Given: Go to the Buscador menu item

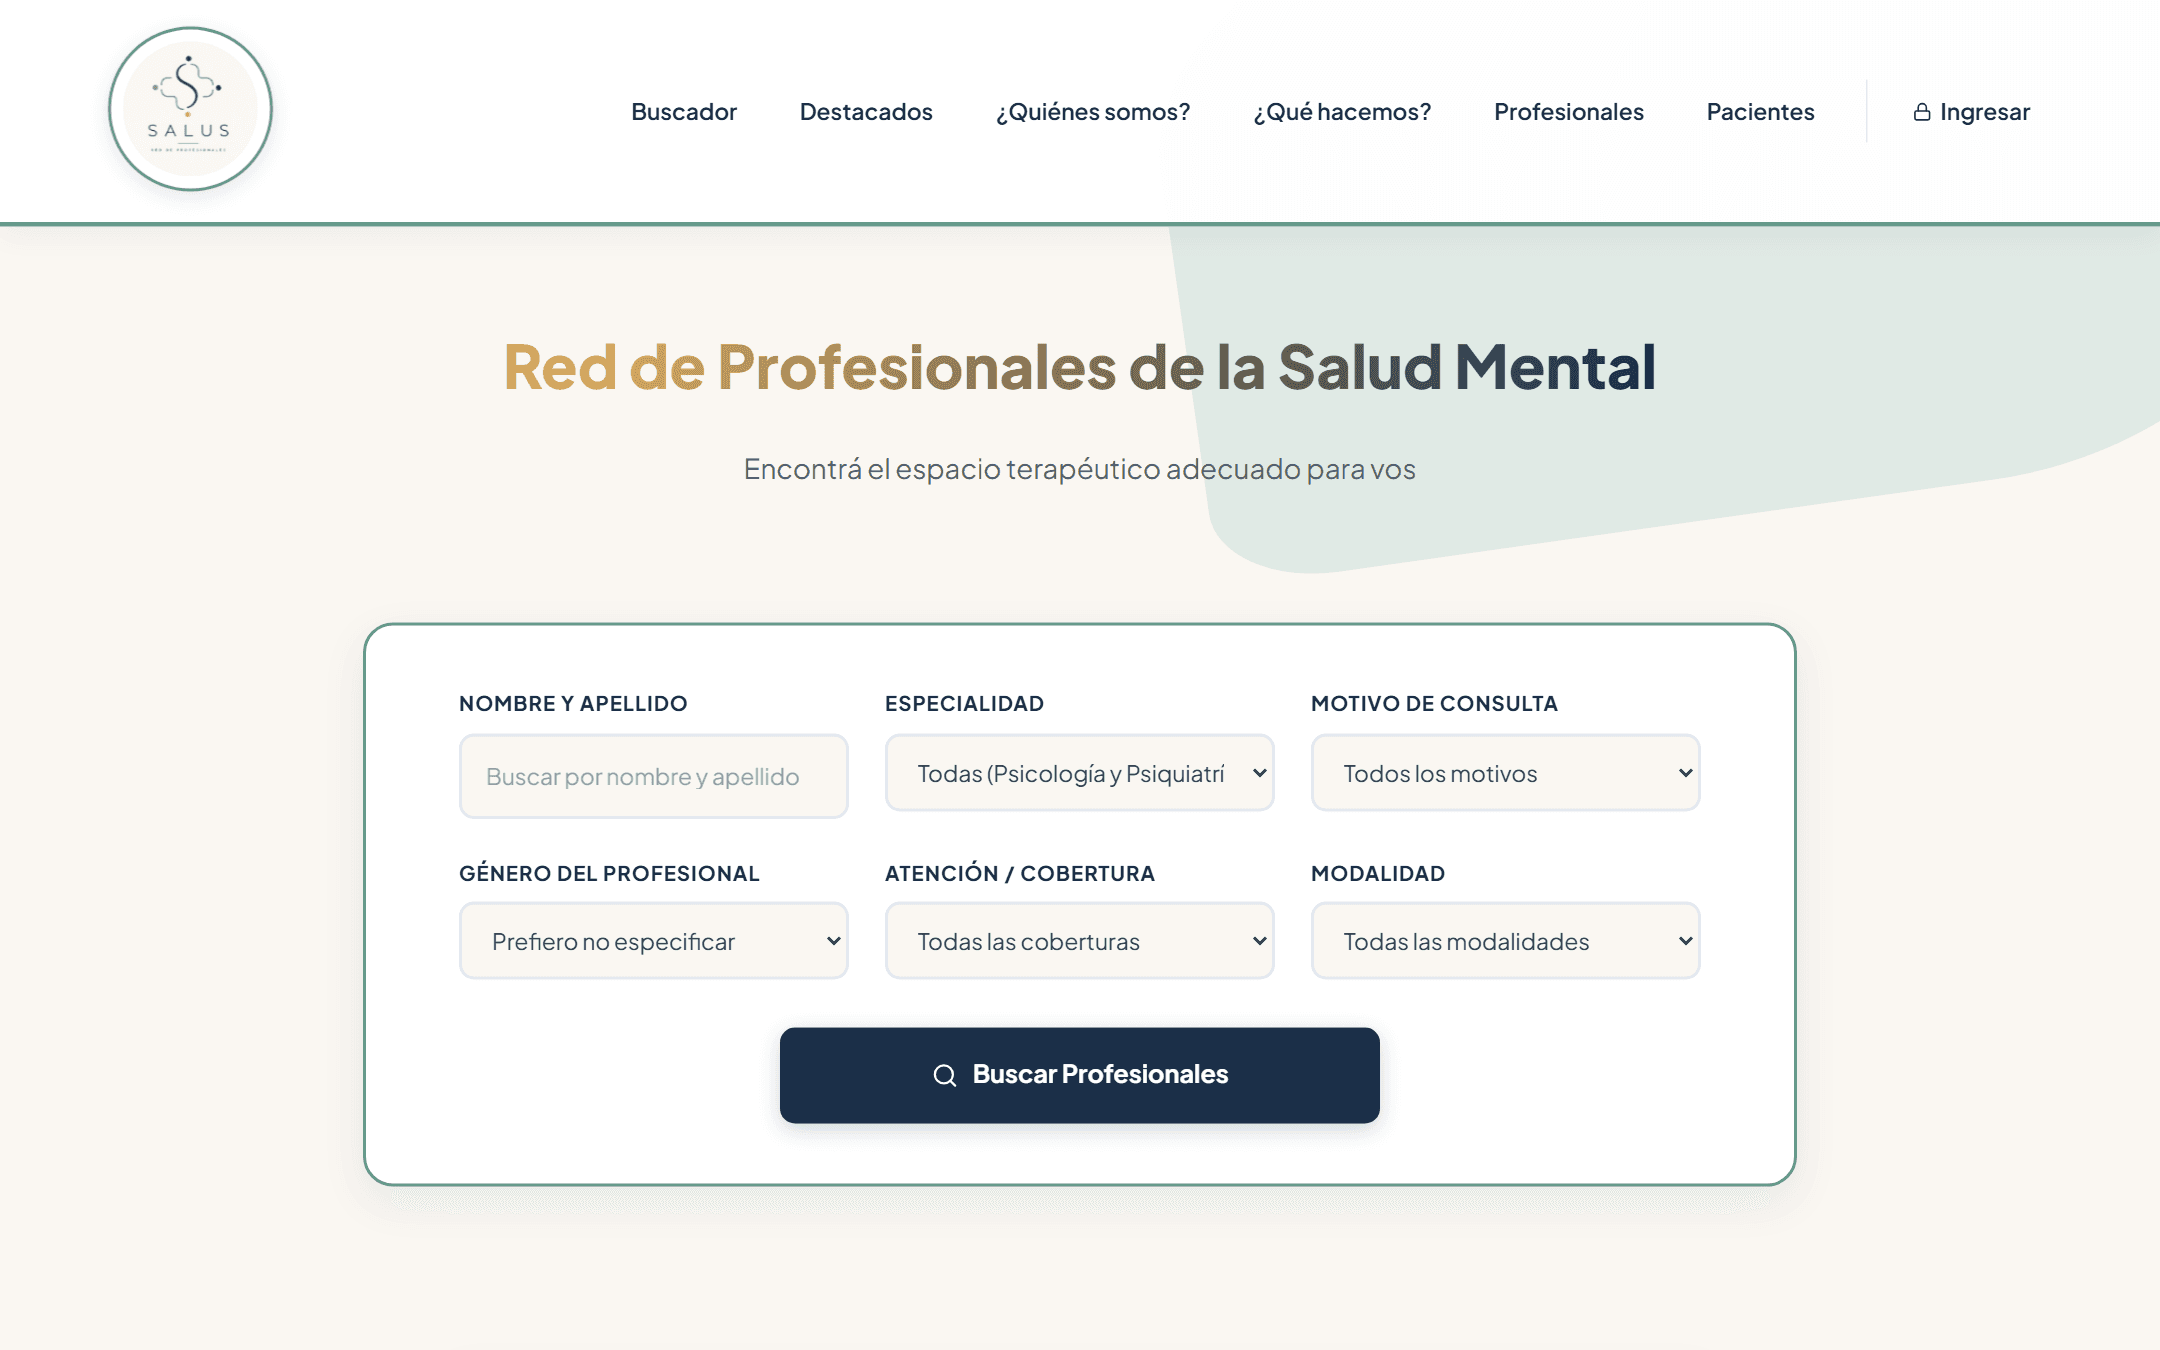Looking at the screenshot, I should coord(684,112).
